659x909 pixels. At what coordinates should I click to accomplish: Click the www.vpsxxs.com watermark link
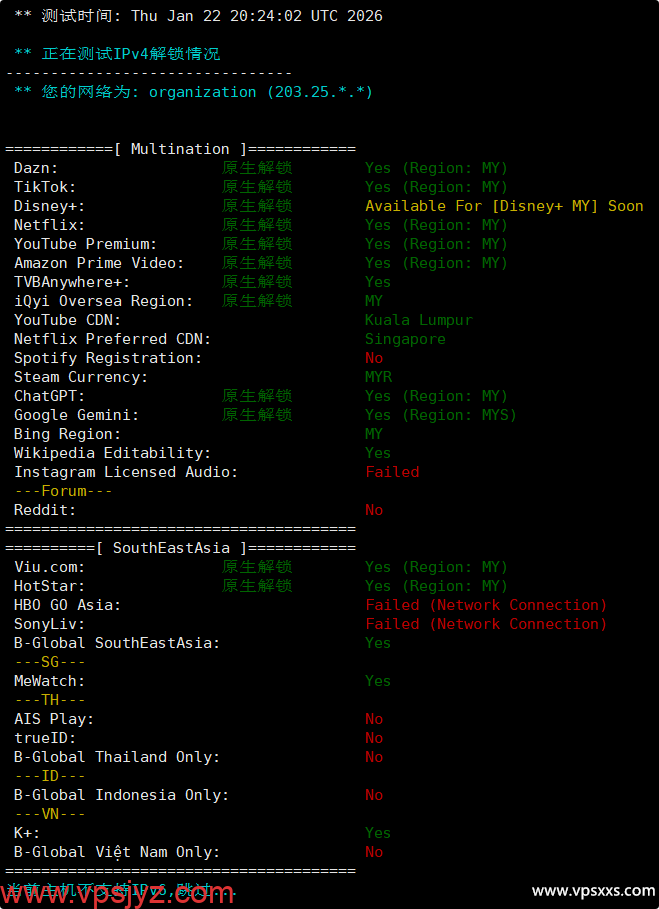pos(593,890)
